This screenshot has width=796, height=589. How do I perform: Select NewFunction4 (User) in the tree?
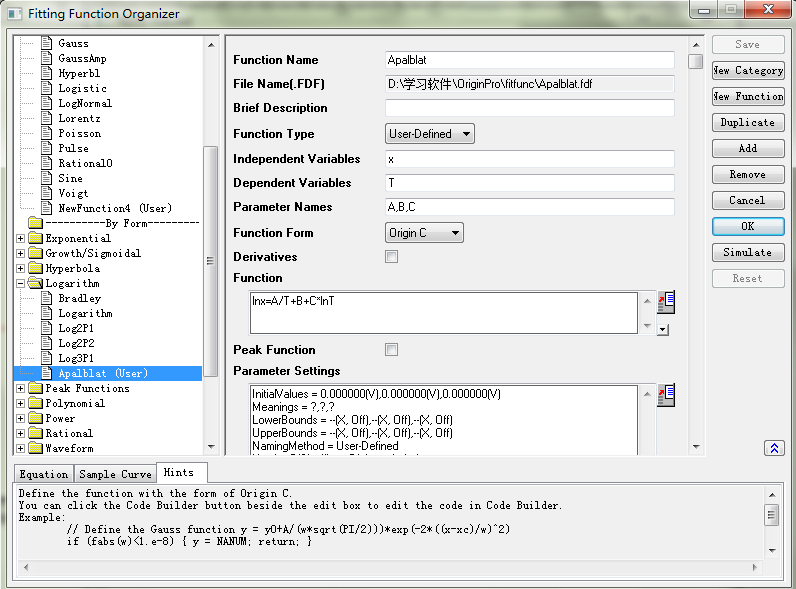115,208
